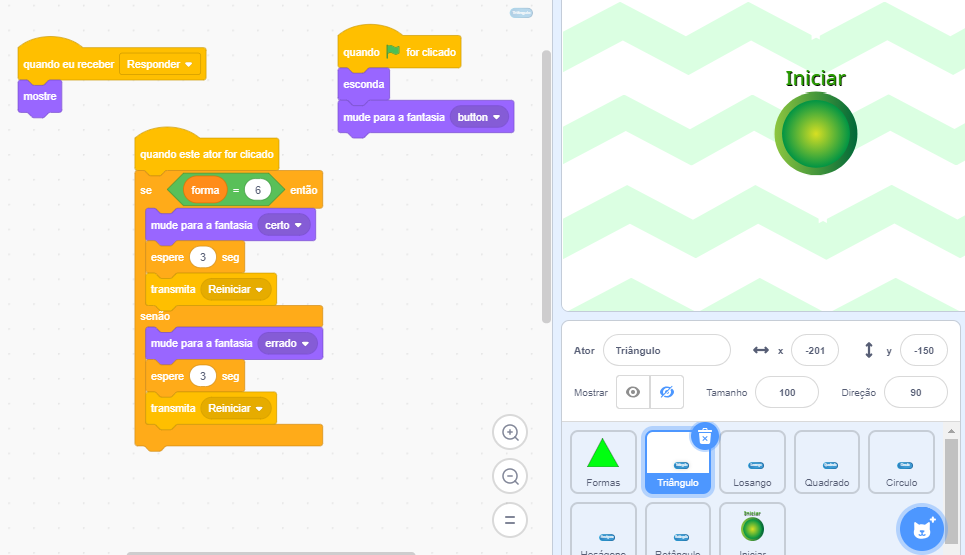Screen dimensions: 965x555
Task: Click the green Iniciar button on stage
Action: click(815, 133)
